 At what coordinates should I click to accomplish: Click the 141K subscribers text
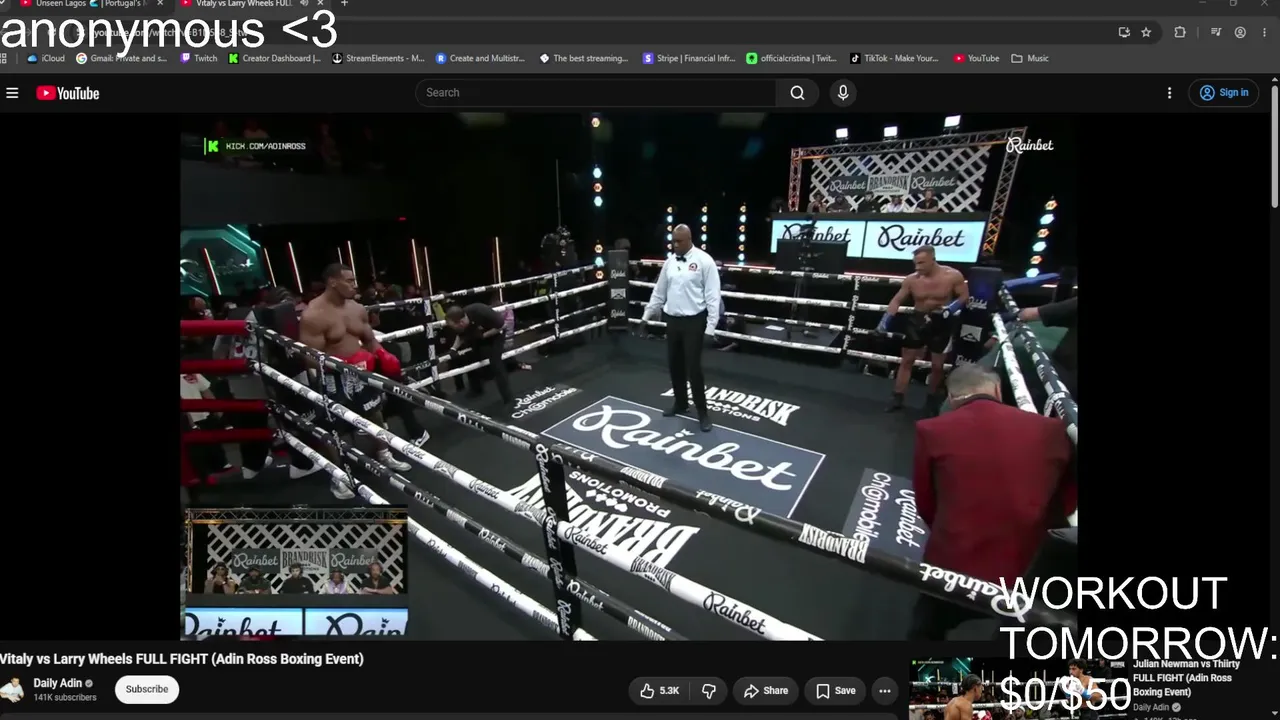[65, 697]
